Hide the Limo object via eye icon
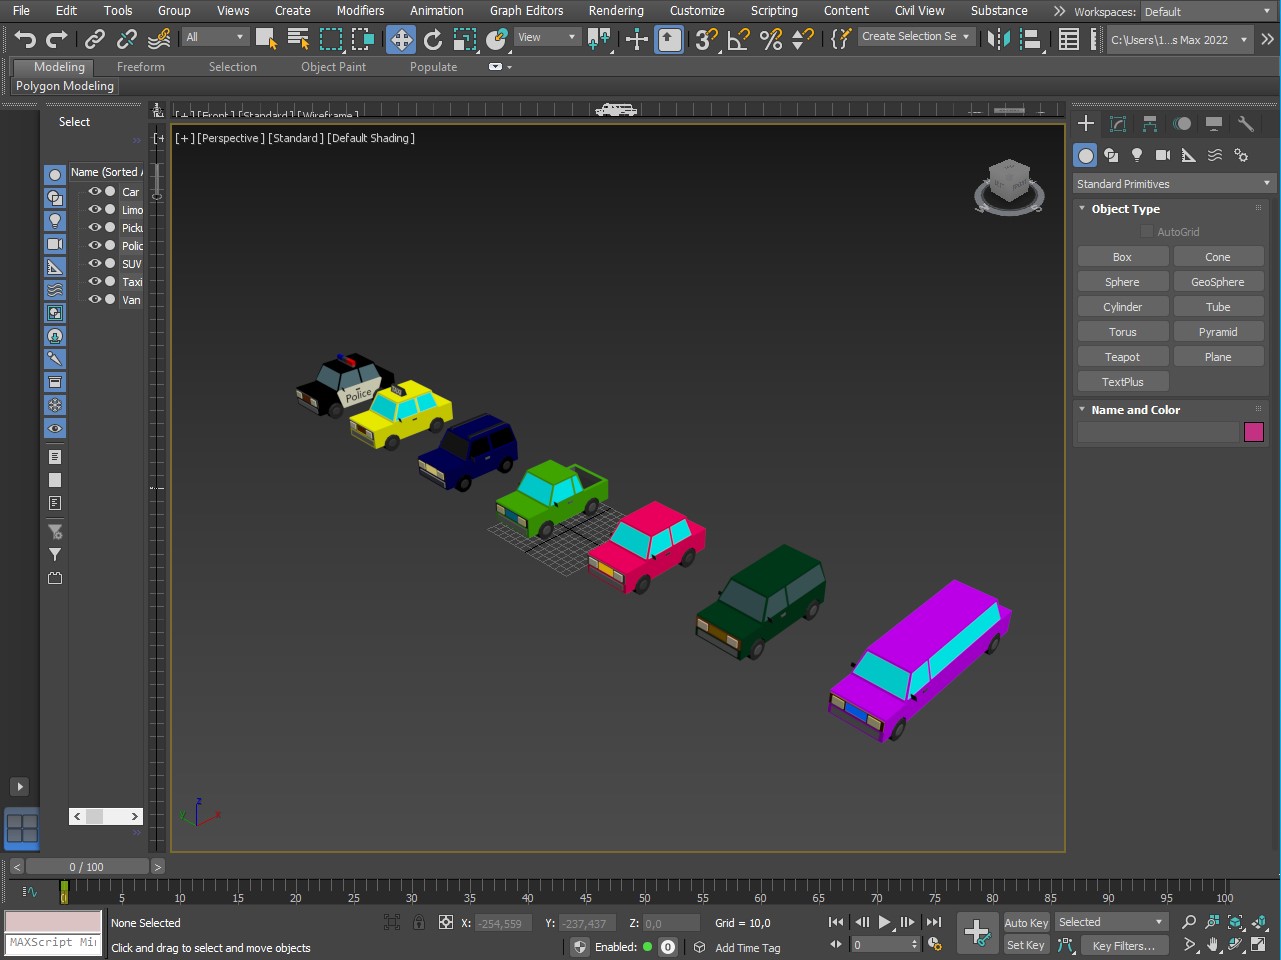1281x960 pixels. click(x=95, y=209)
